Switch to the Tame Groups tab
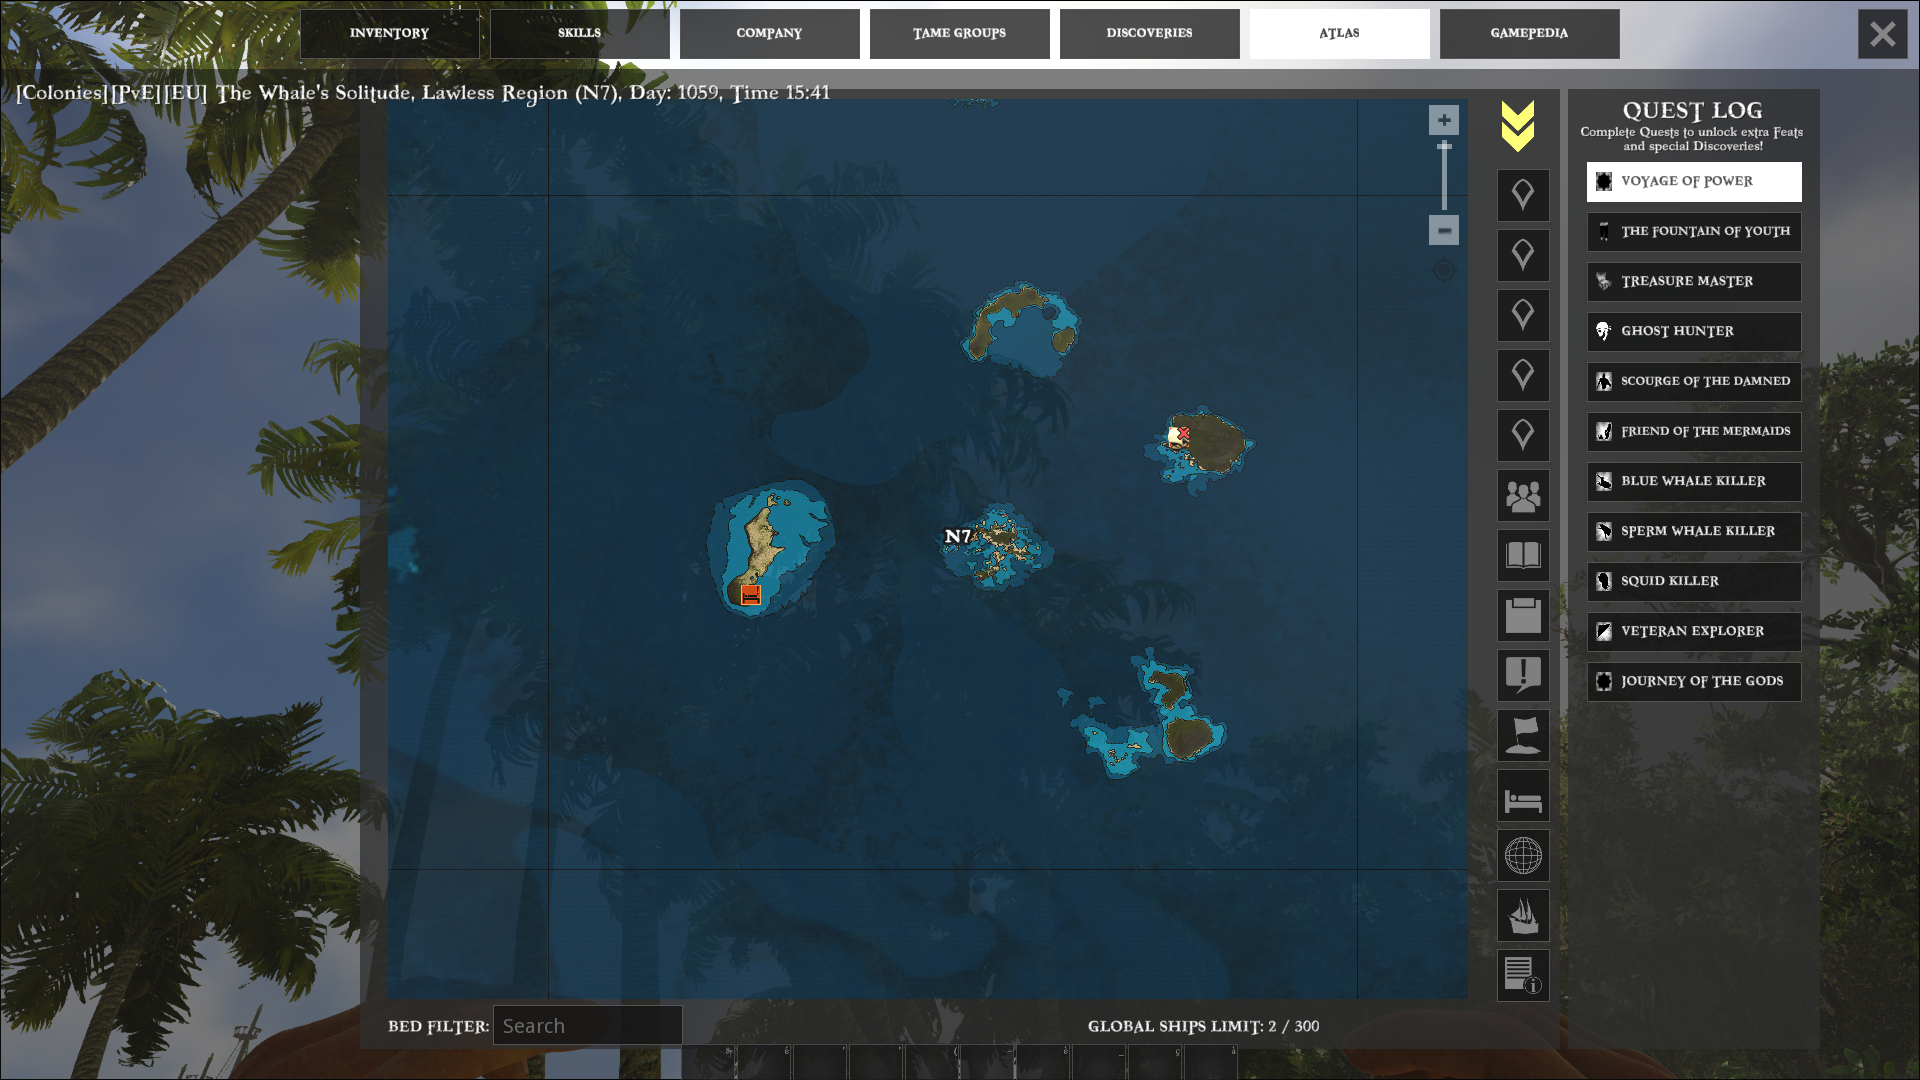 tap(960, 34)
